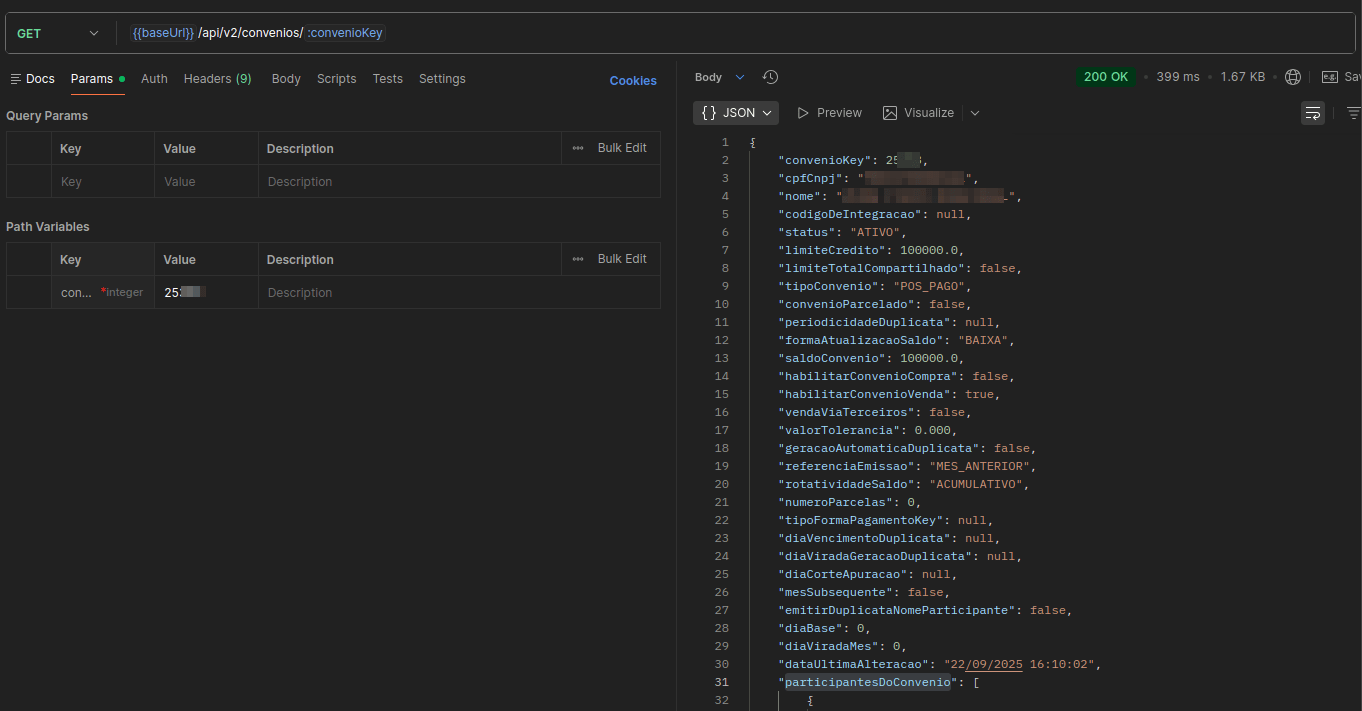Viewport: 1362px width, 711px height.
Task: Click the Query Params Description input
Action: [459, 182]
